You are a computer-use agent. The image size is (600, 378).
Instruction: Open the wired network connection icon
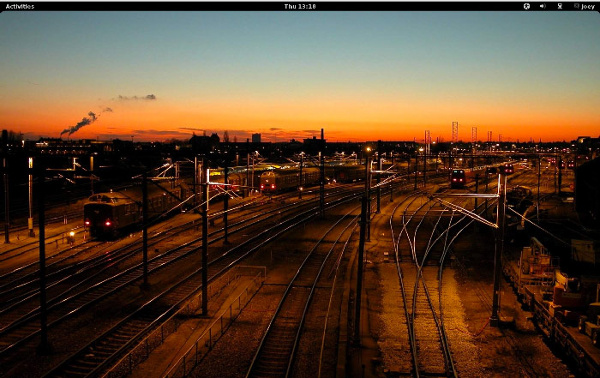(x=559, y=6)
